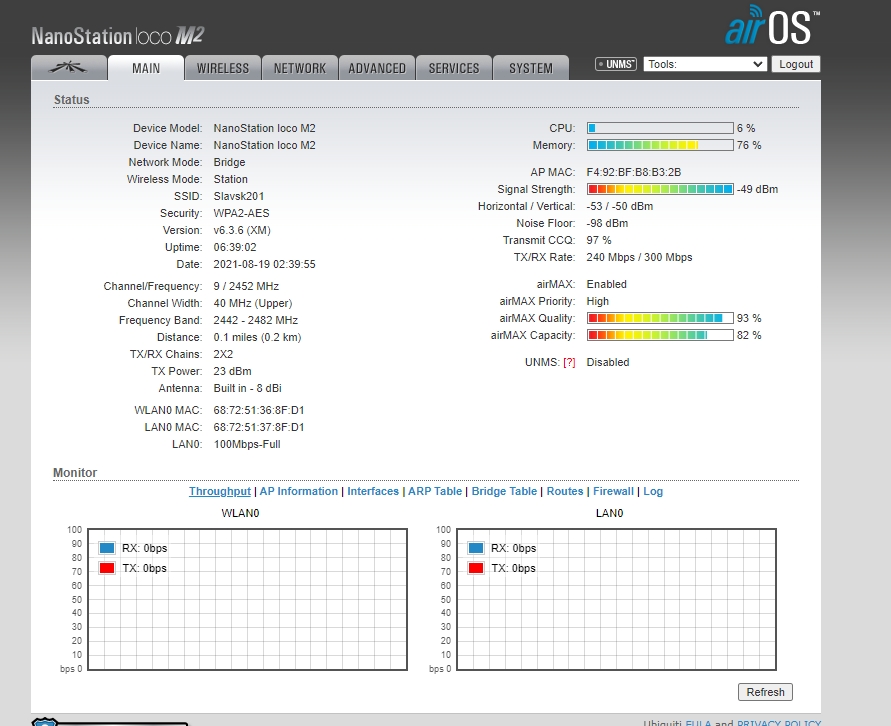Viewport: 891px width, 726px height.
Task: Open the Ubiquiti logo tab
Action: click(x=69, y=68)
